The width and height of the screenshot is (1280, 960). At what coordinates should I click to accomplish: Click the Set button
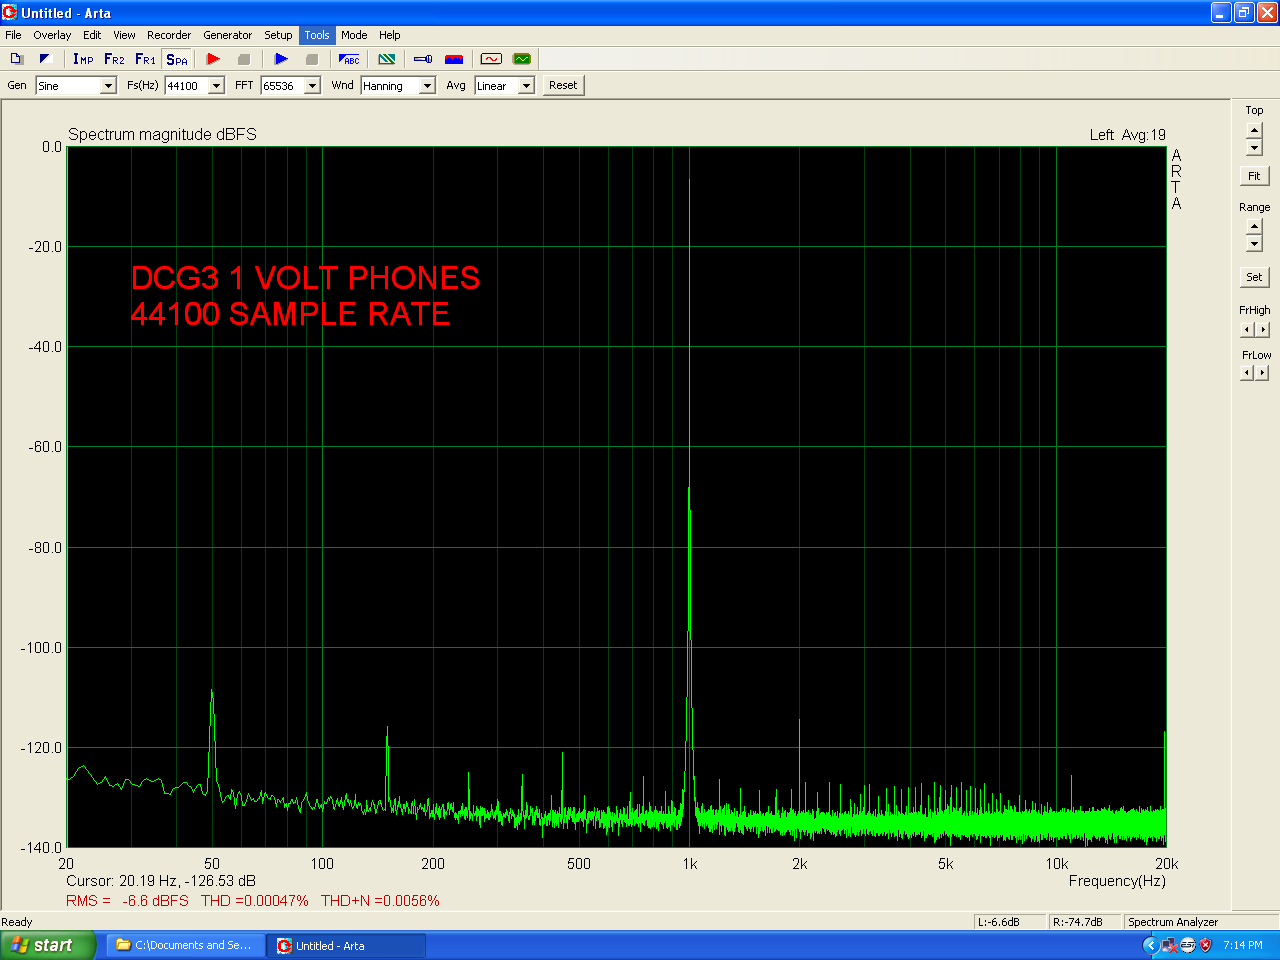(1254, 277)
